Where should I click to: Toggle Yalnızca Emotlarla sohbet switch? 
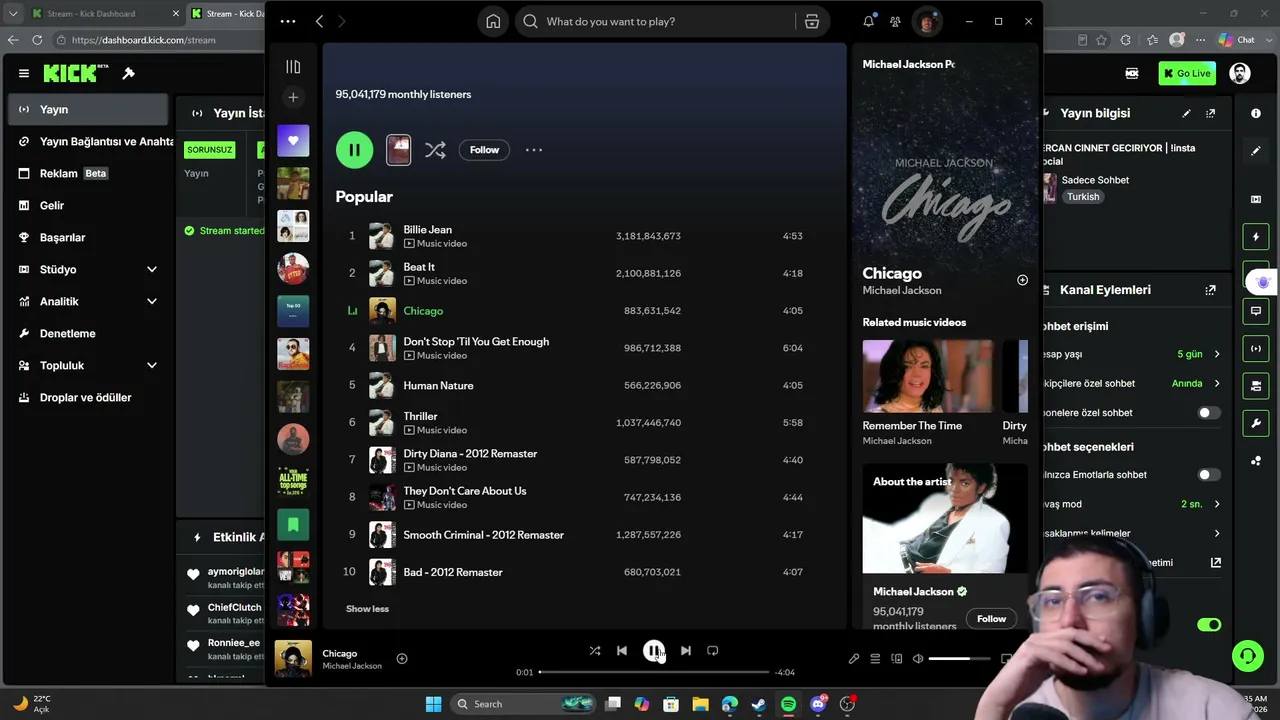coord(1209,475)
